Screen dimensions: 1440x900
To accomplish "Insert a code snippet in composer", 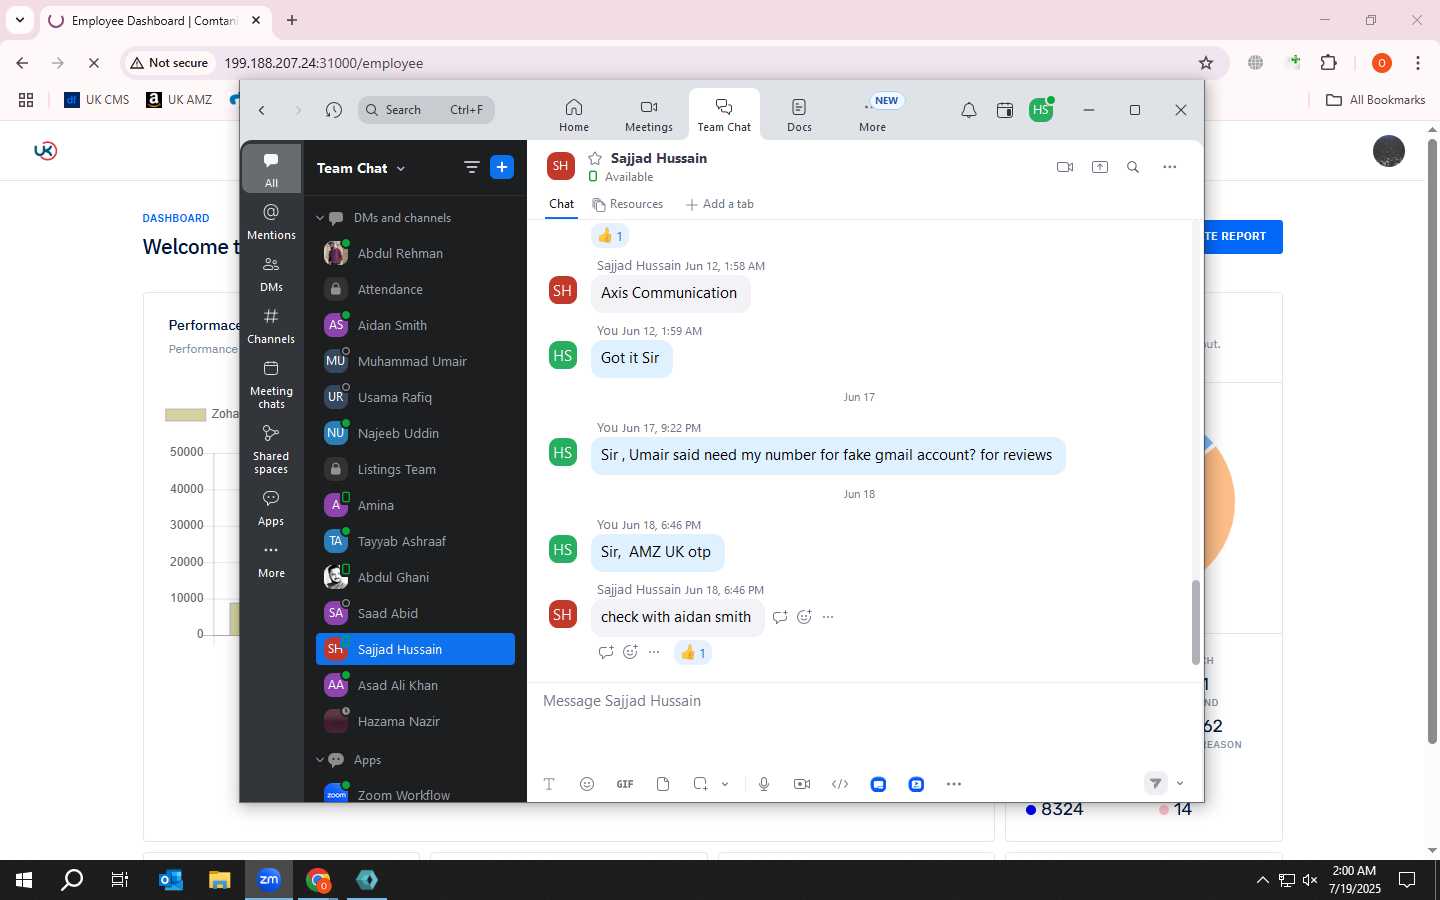I will tap(840, 784).
